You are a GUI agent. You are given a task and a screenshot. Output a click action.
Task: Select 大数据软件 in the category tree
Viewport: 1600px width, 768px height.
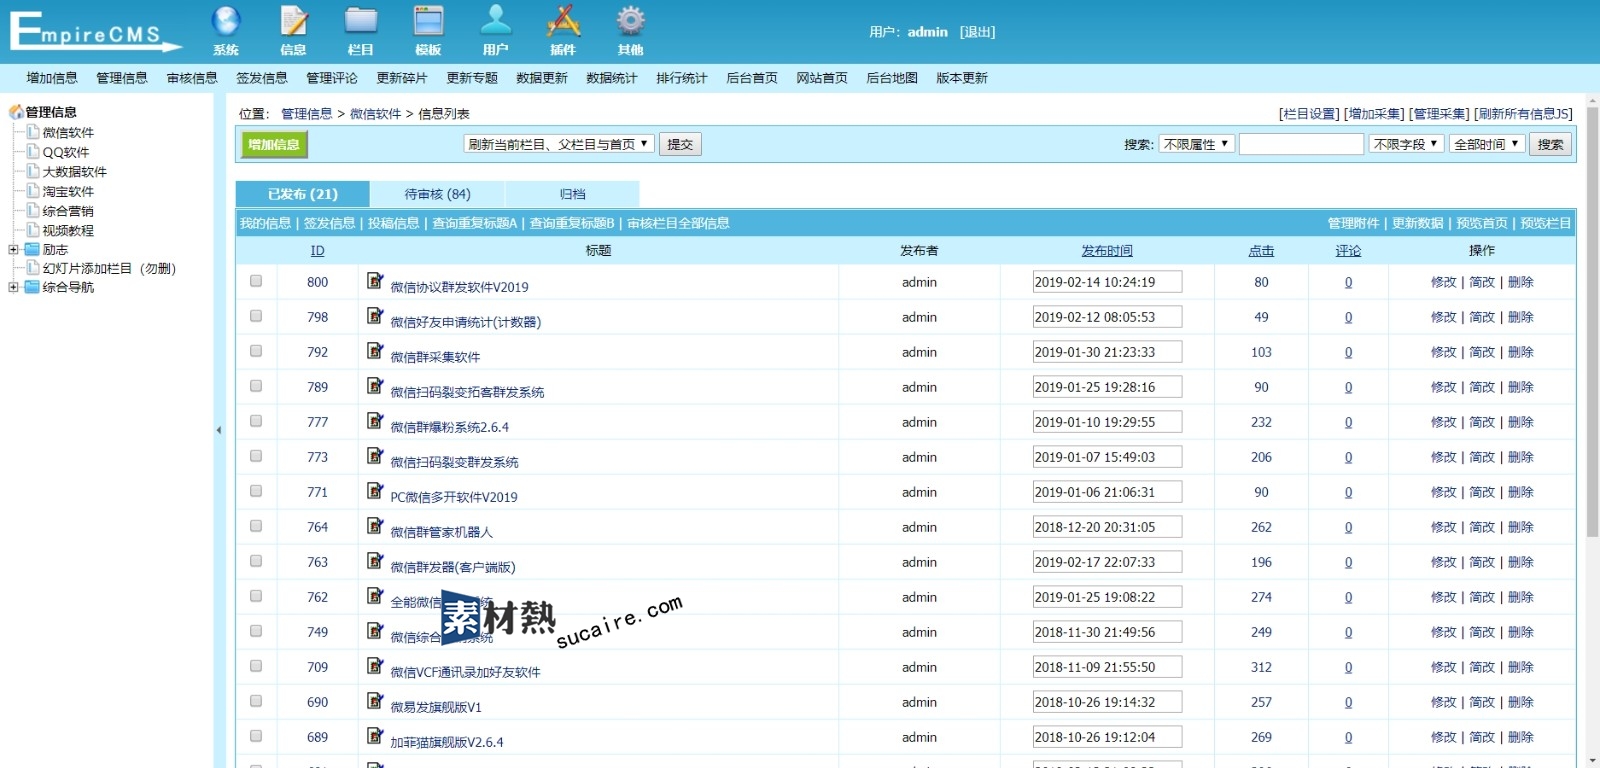point(74,172)
